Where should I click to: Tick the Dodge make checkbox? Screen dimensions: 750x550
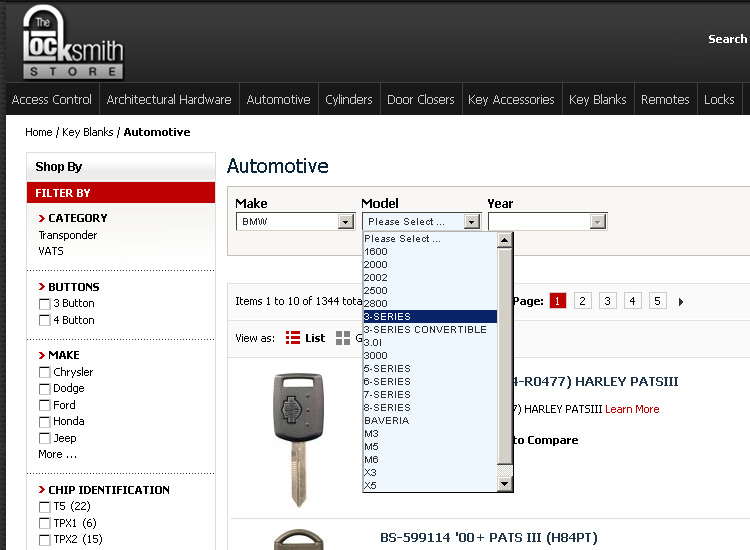pos(44,389)
